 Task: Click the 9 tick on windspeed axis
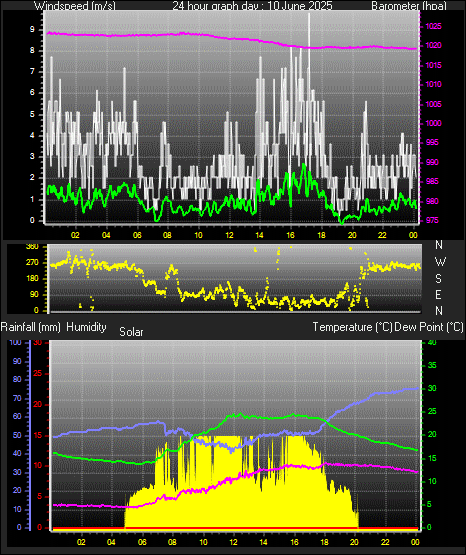point(32,30)
